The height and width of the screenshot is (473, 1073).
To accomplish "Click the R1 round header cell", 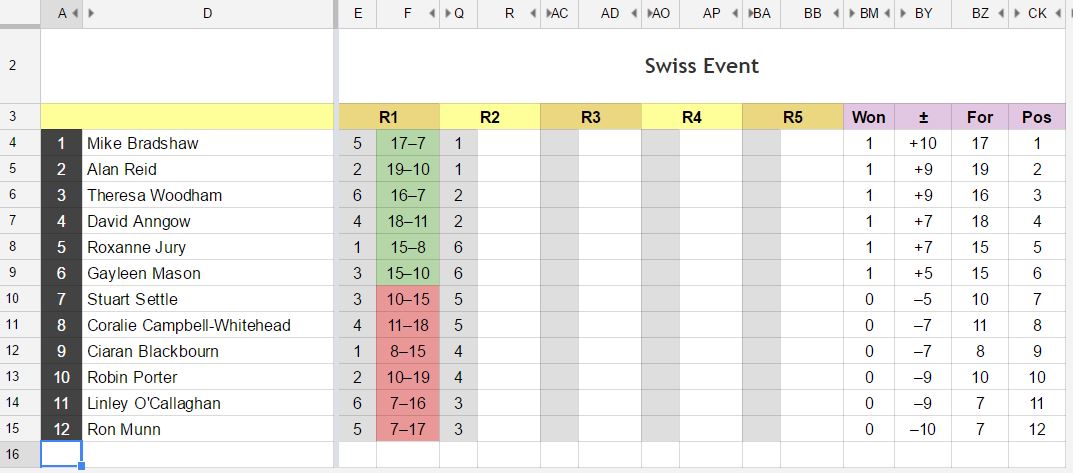I will (x=389, y=117).
